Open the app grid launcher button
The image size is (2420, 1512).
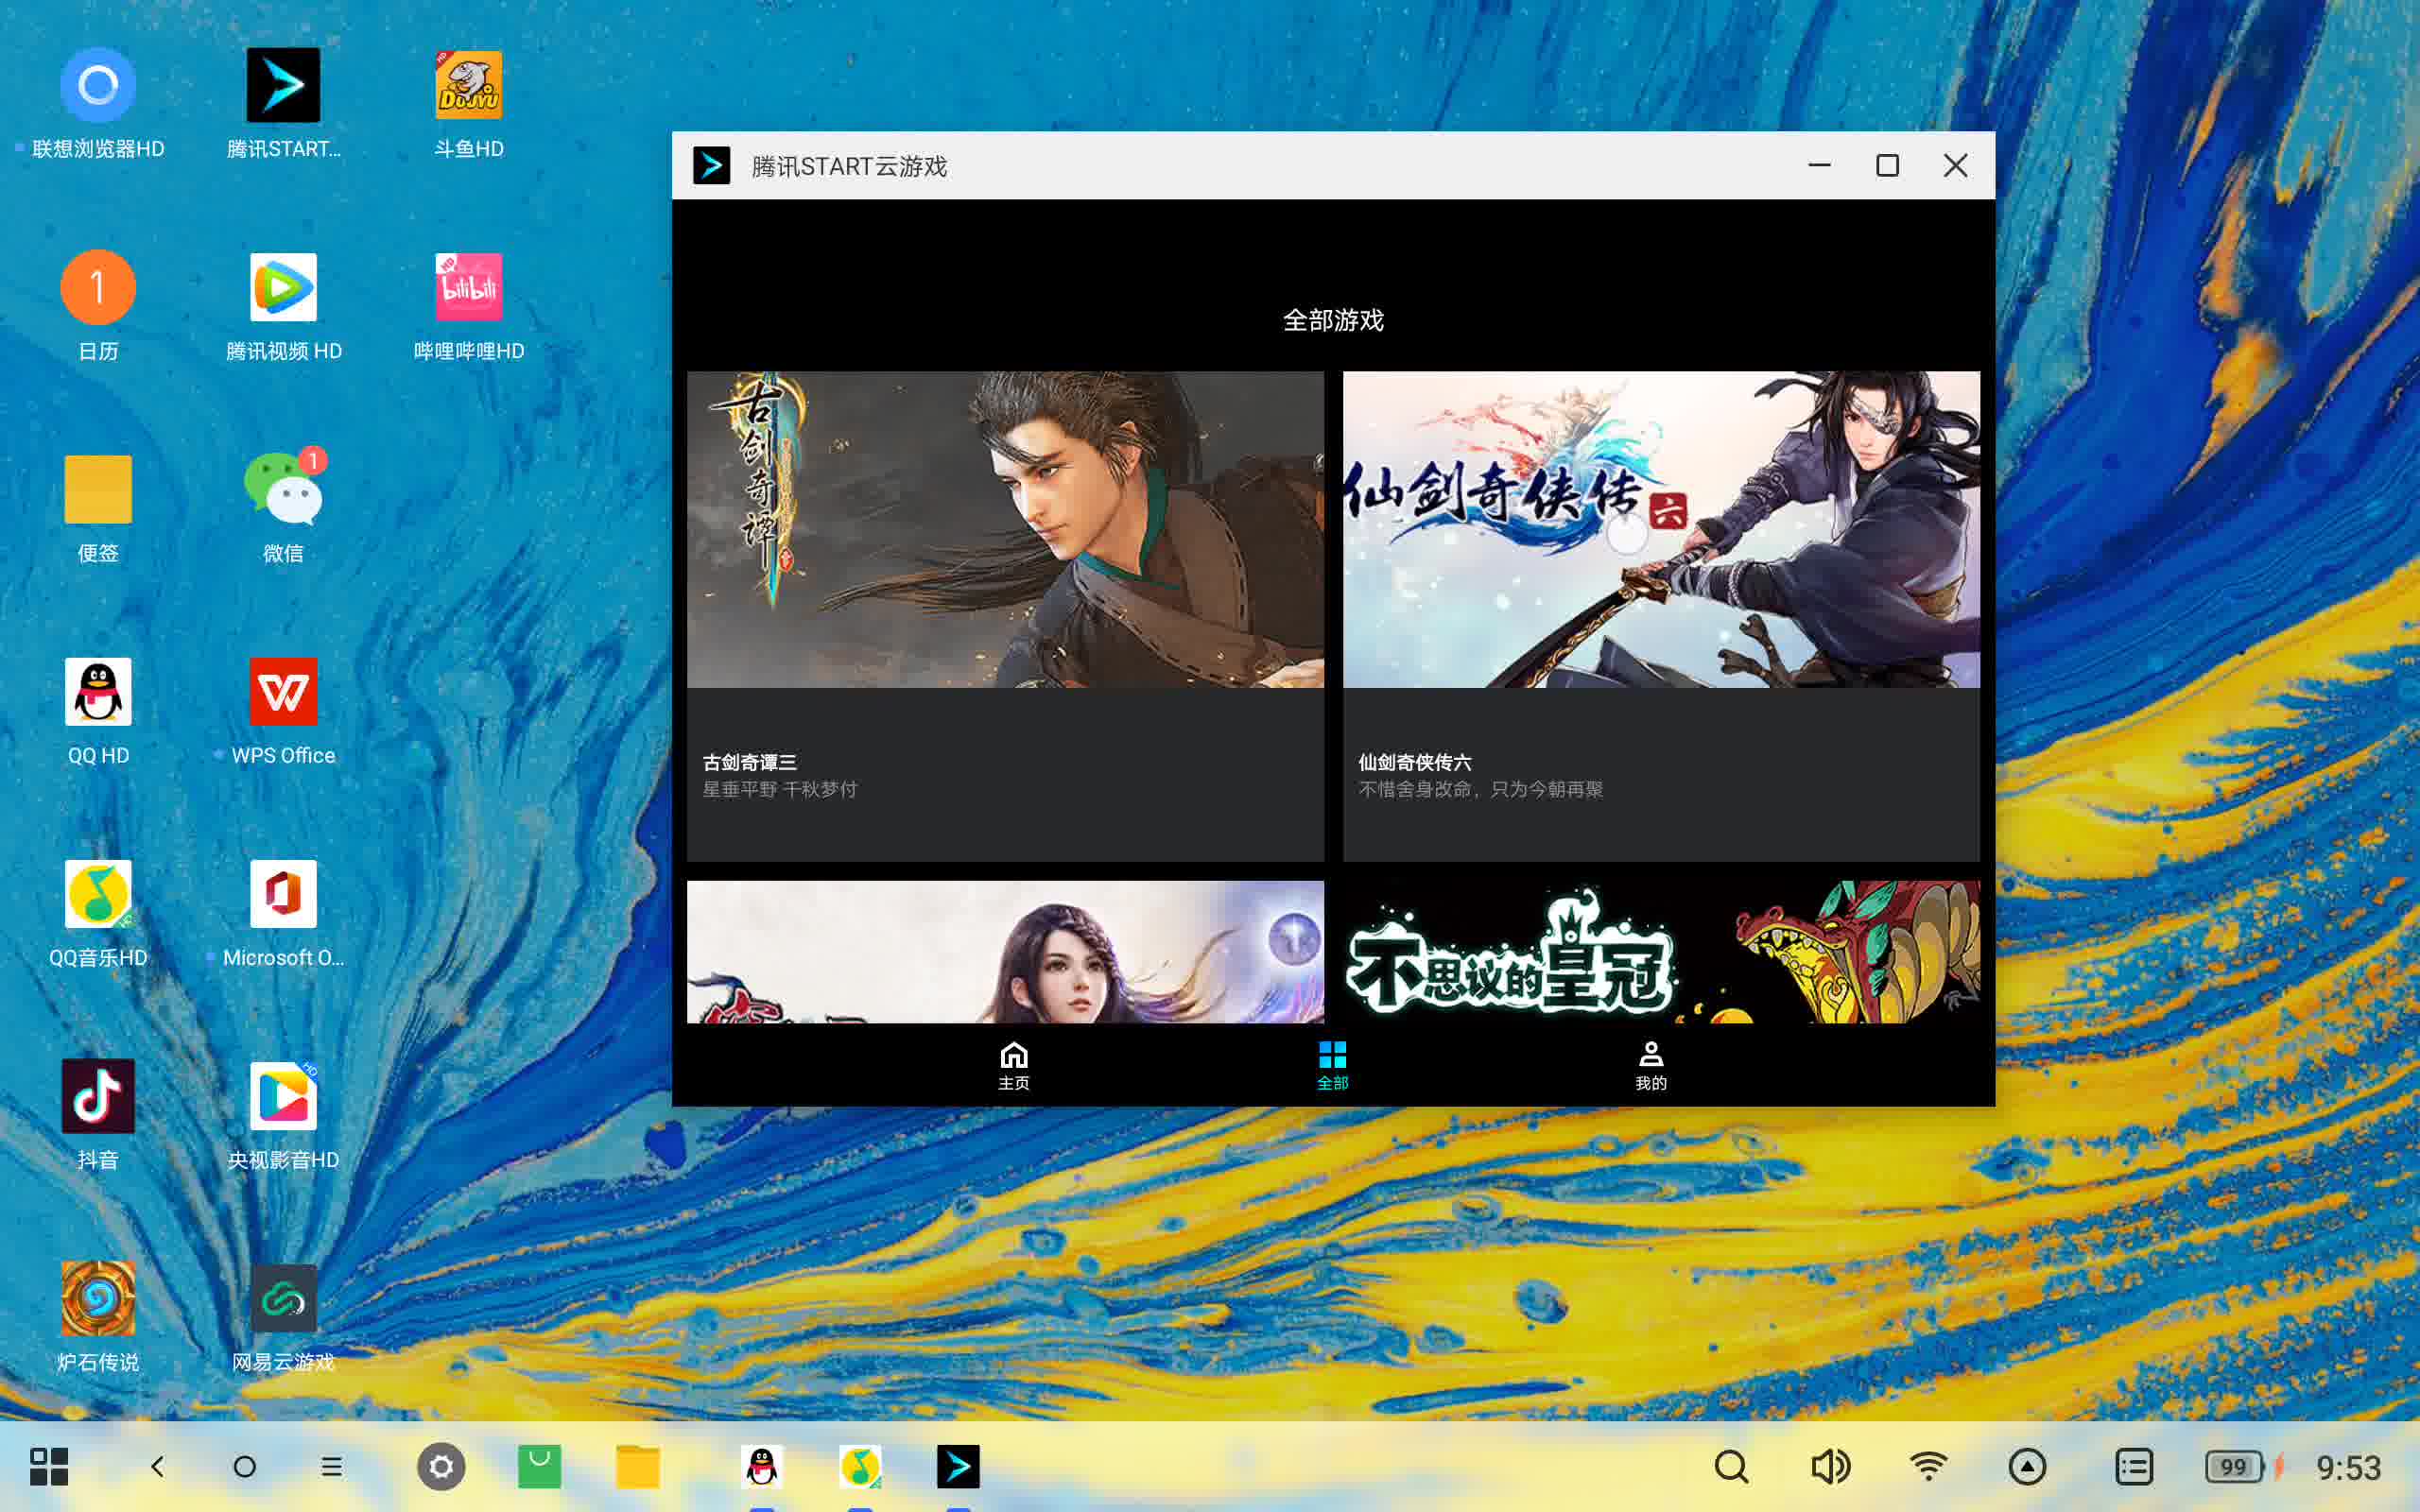point(49,1467)
